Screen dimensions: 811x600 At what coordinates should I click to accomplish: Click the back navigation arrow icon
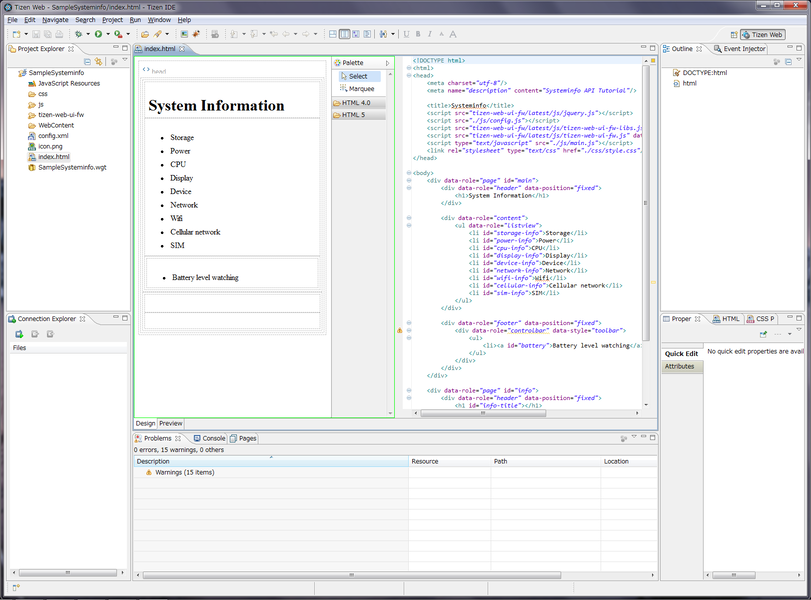pyautogui.click(x=286, y=34)
